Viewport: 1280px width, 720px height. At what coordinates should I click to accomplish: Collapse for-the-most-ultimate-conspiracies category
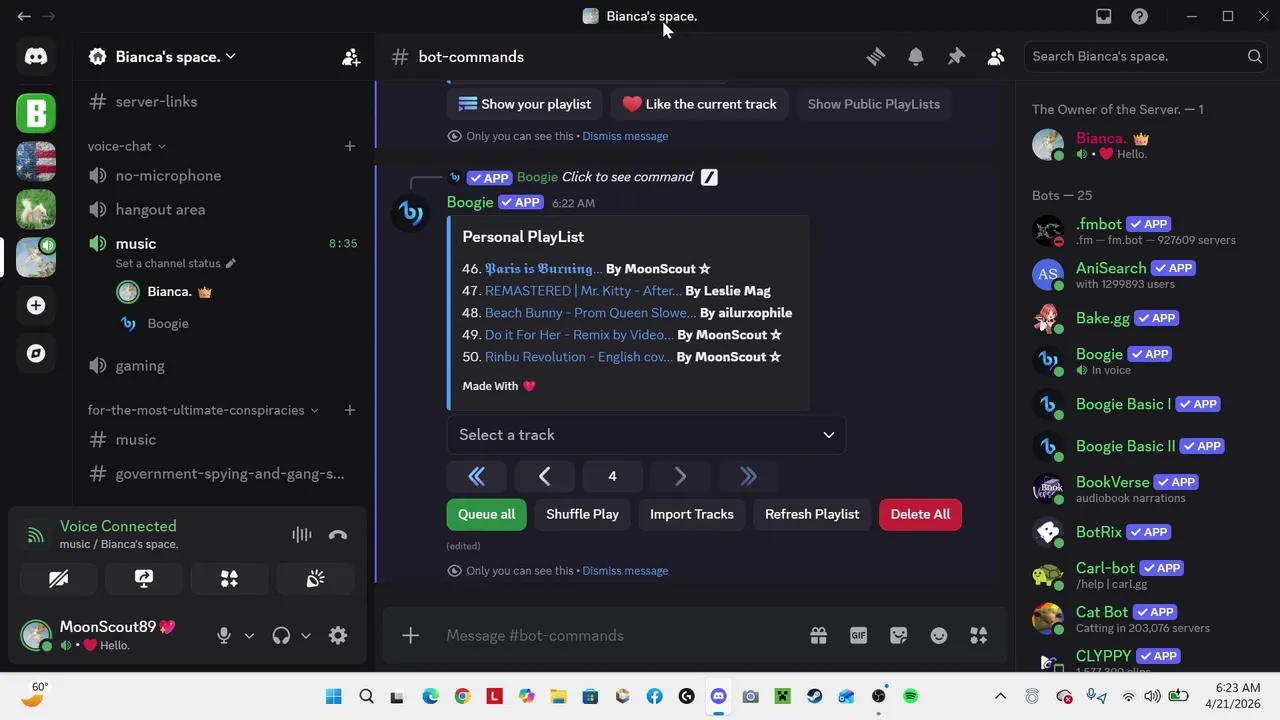coord(203,410)
